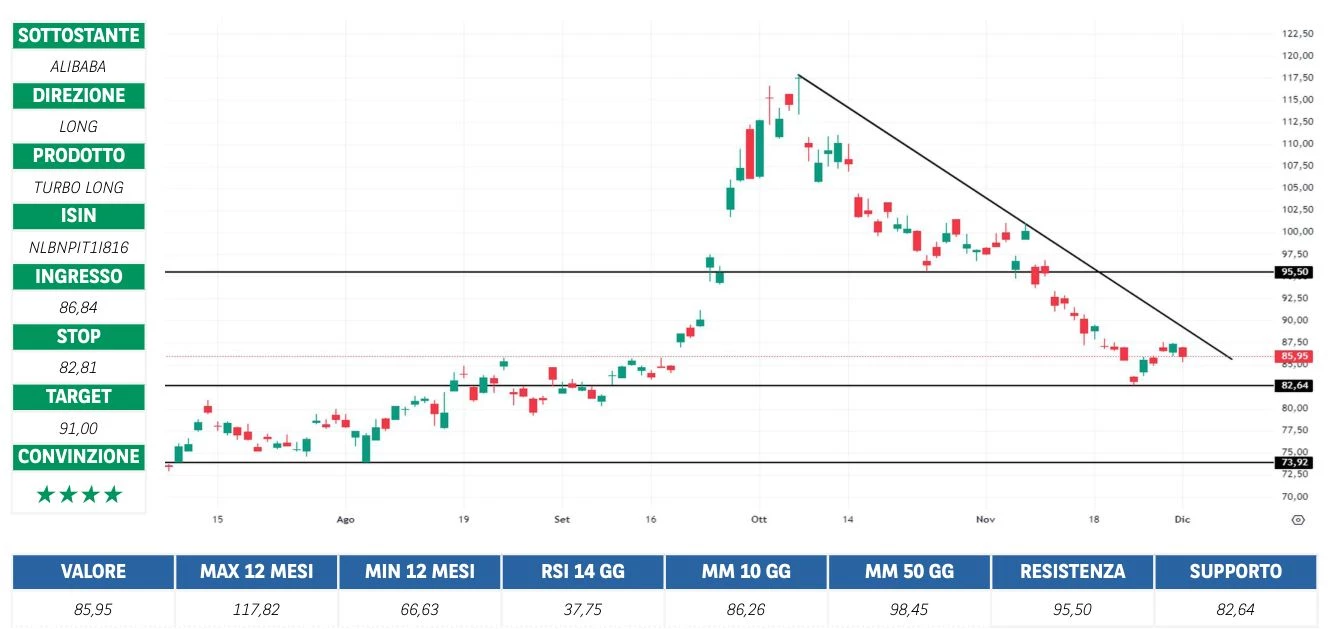Click the TARGET value 91,00
Screen dimensions: 1328x629
(x=79, y=428)
